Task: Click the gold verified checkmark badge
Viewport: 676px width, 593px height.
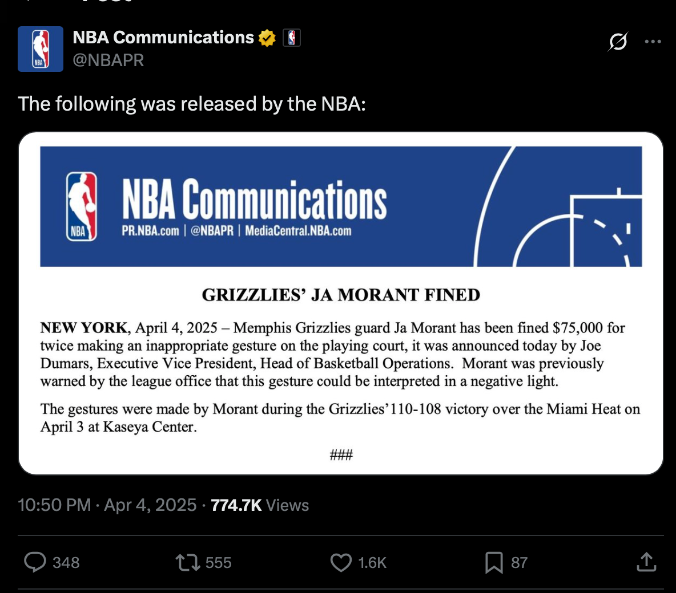Action: click(x=268, y=38)
